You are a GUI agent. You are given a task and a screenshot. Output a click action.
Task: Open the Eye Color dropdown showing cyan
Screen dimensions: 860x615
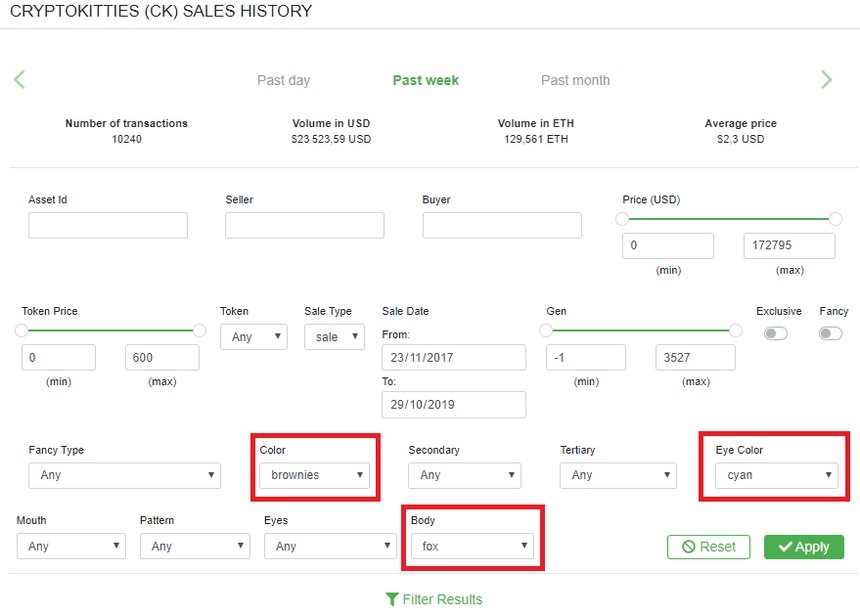[x=776, y=475]
